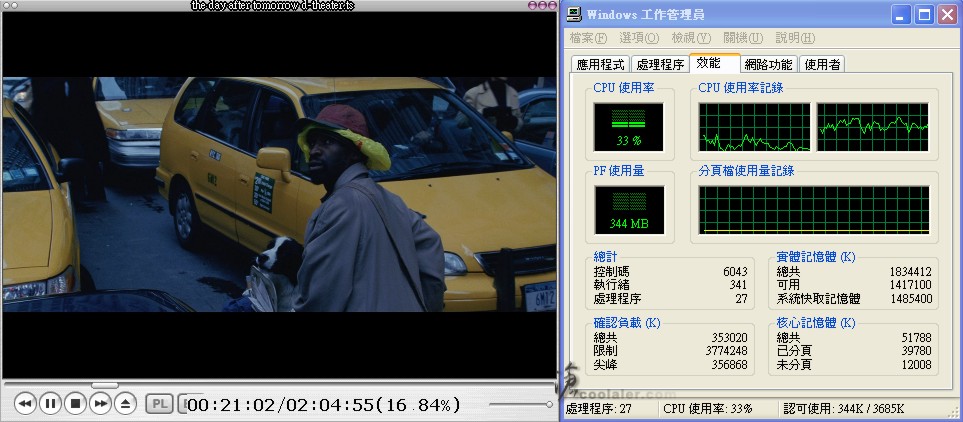Select the 執行緒 value 341
Viewport: 963px width, 422px height.
tap(738, 285)
